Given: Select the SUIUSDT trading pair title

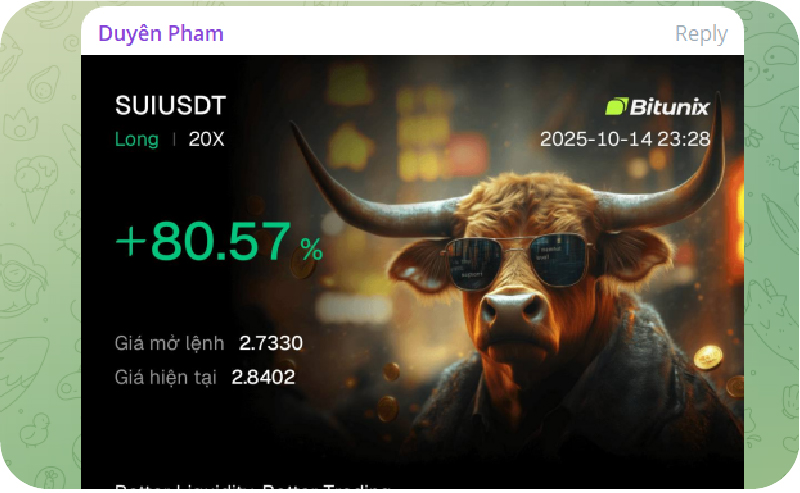Looking at the screenshot, I should click(x=170, y=106).
